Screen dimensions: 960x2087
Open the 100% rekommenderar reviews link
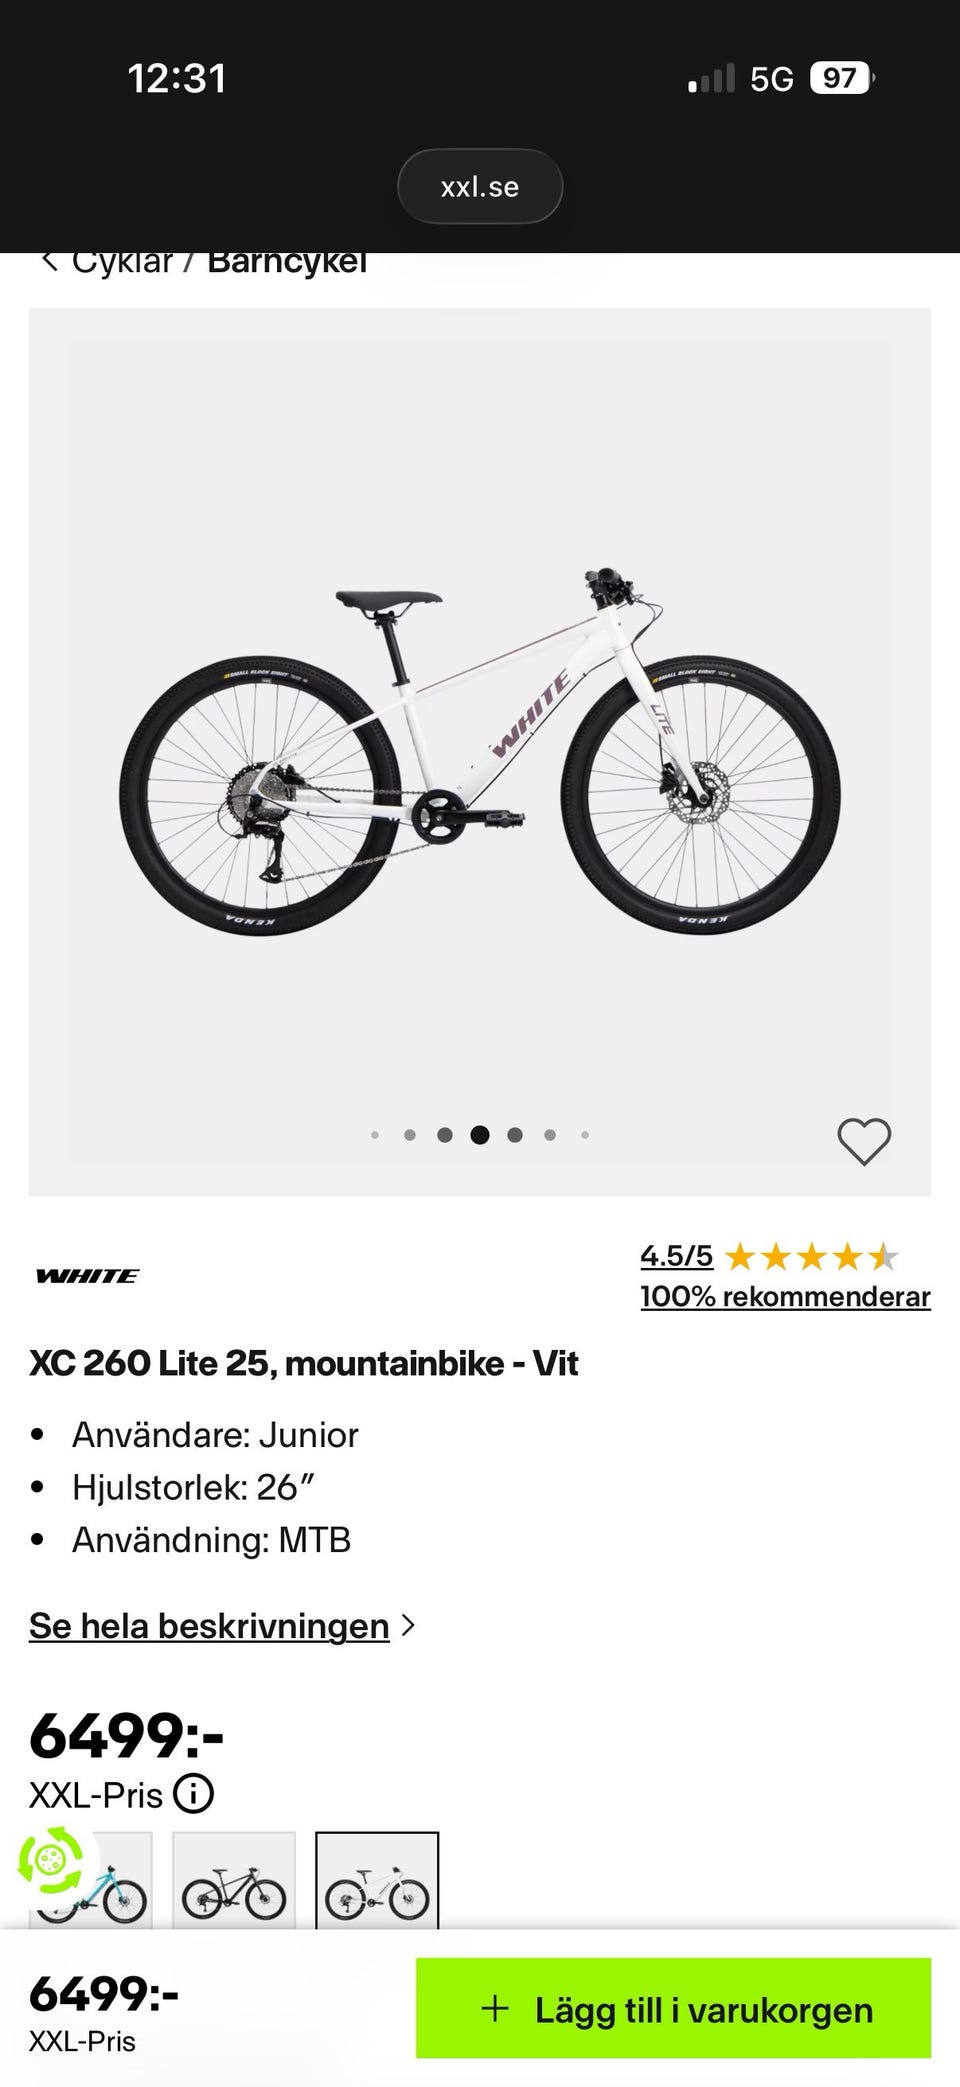(785, 1296)
